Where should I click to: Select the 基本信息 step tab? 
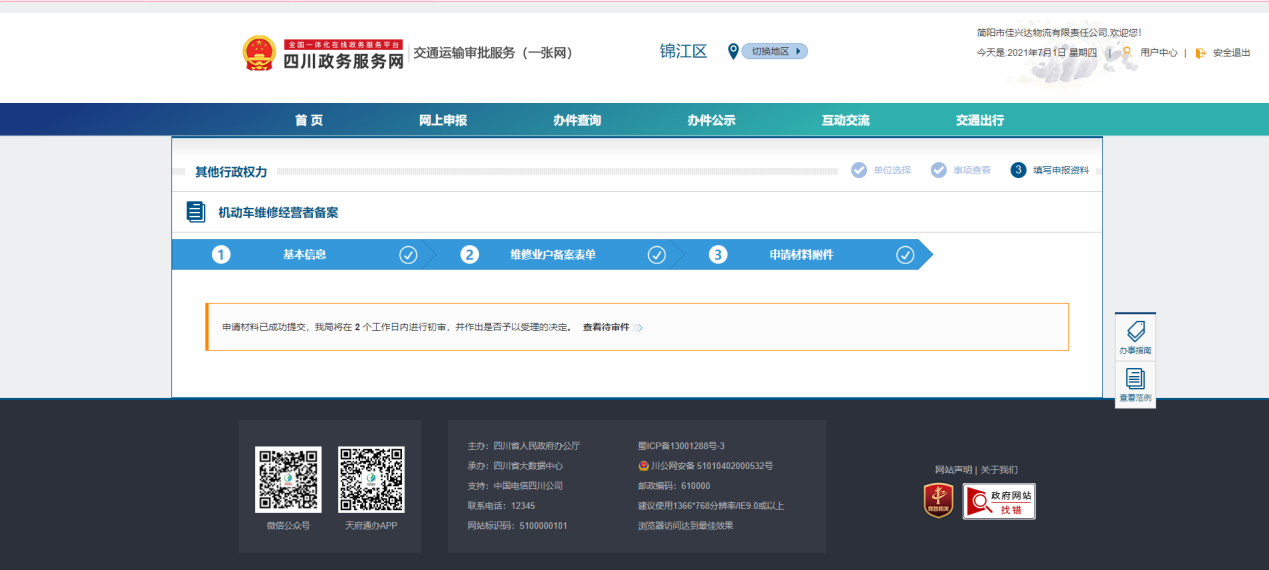coord(304,255)
